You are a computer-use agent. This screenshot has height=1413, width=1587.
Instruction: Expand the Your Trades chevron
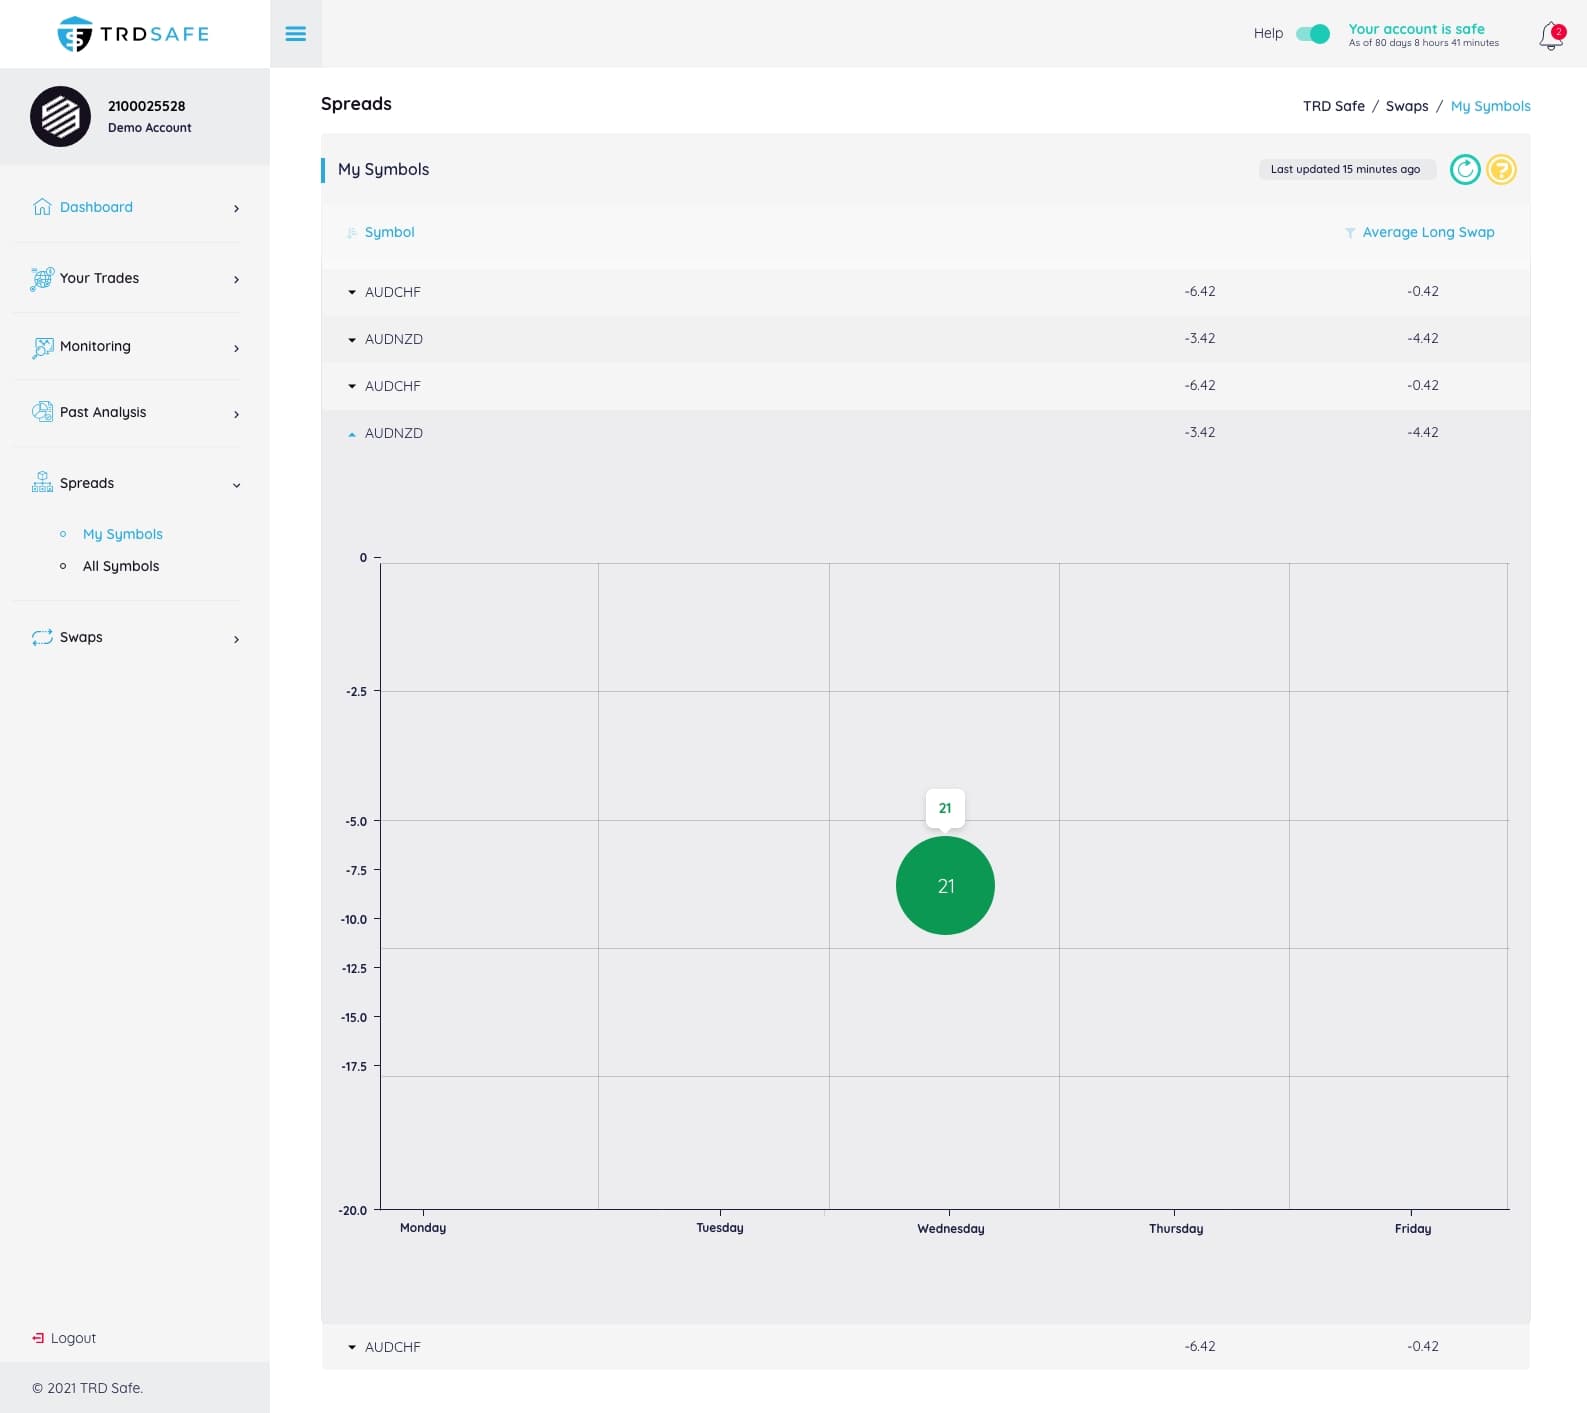click(237, 280)
